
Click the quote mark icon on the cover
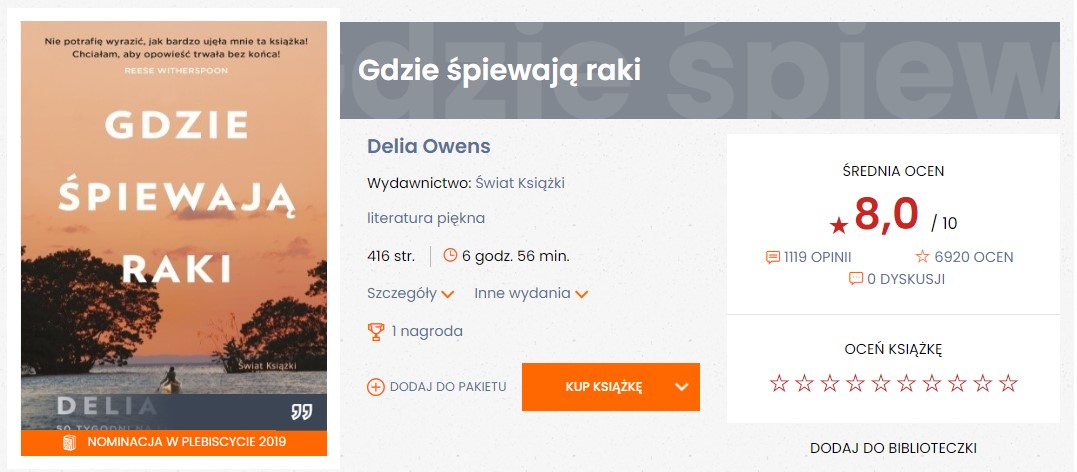pos(302,411)
